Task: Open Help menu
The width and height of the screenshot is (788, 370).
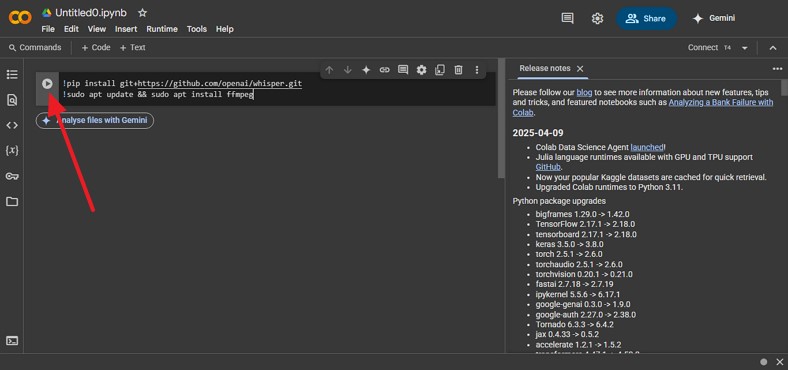Action: (225, 29)
